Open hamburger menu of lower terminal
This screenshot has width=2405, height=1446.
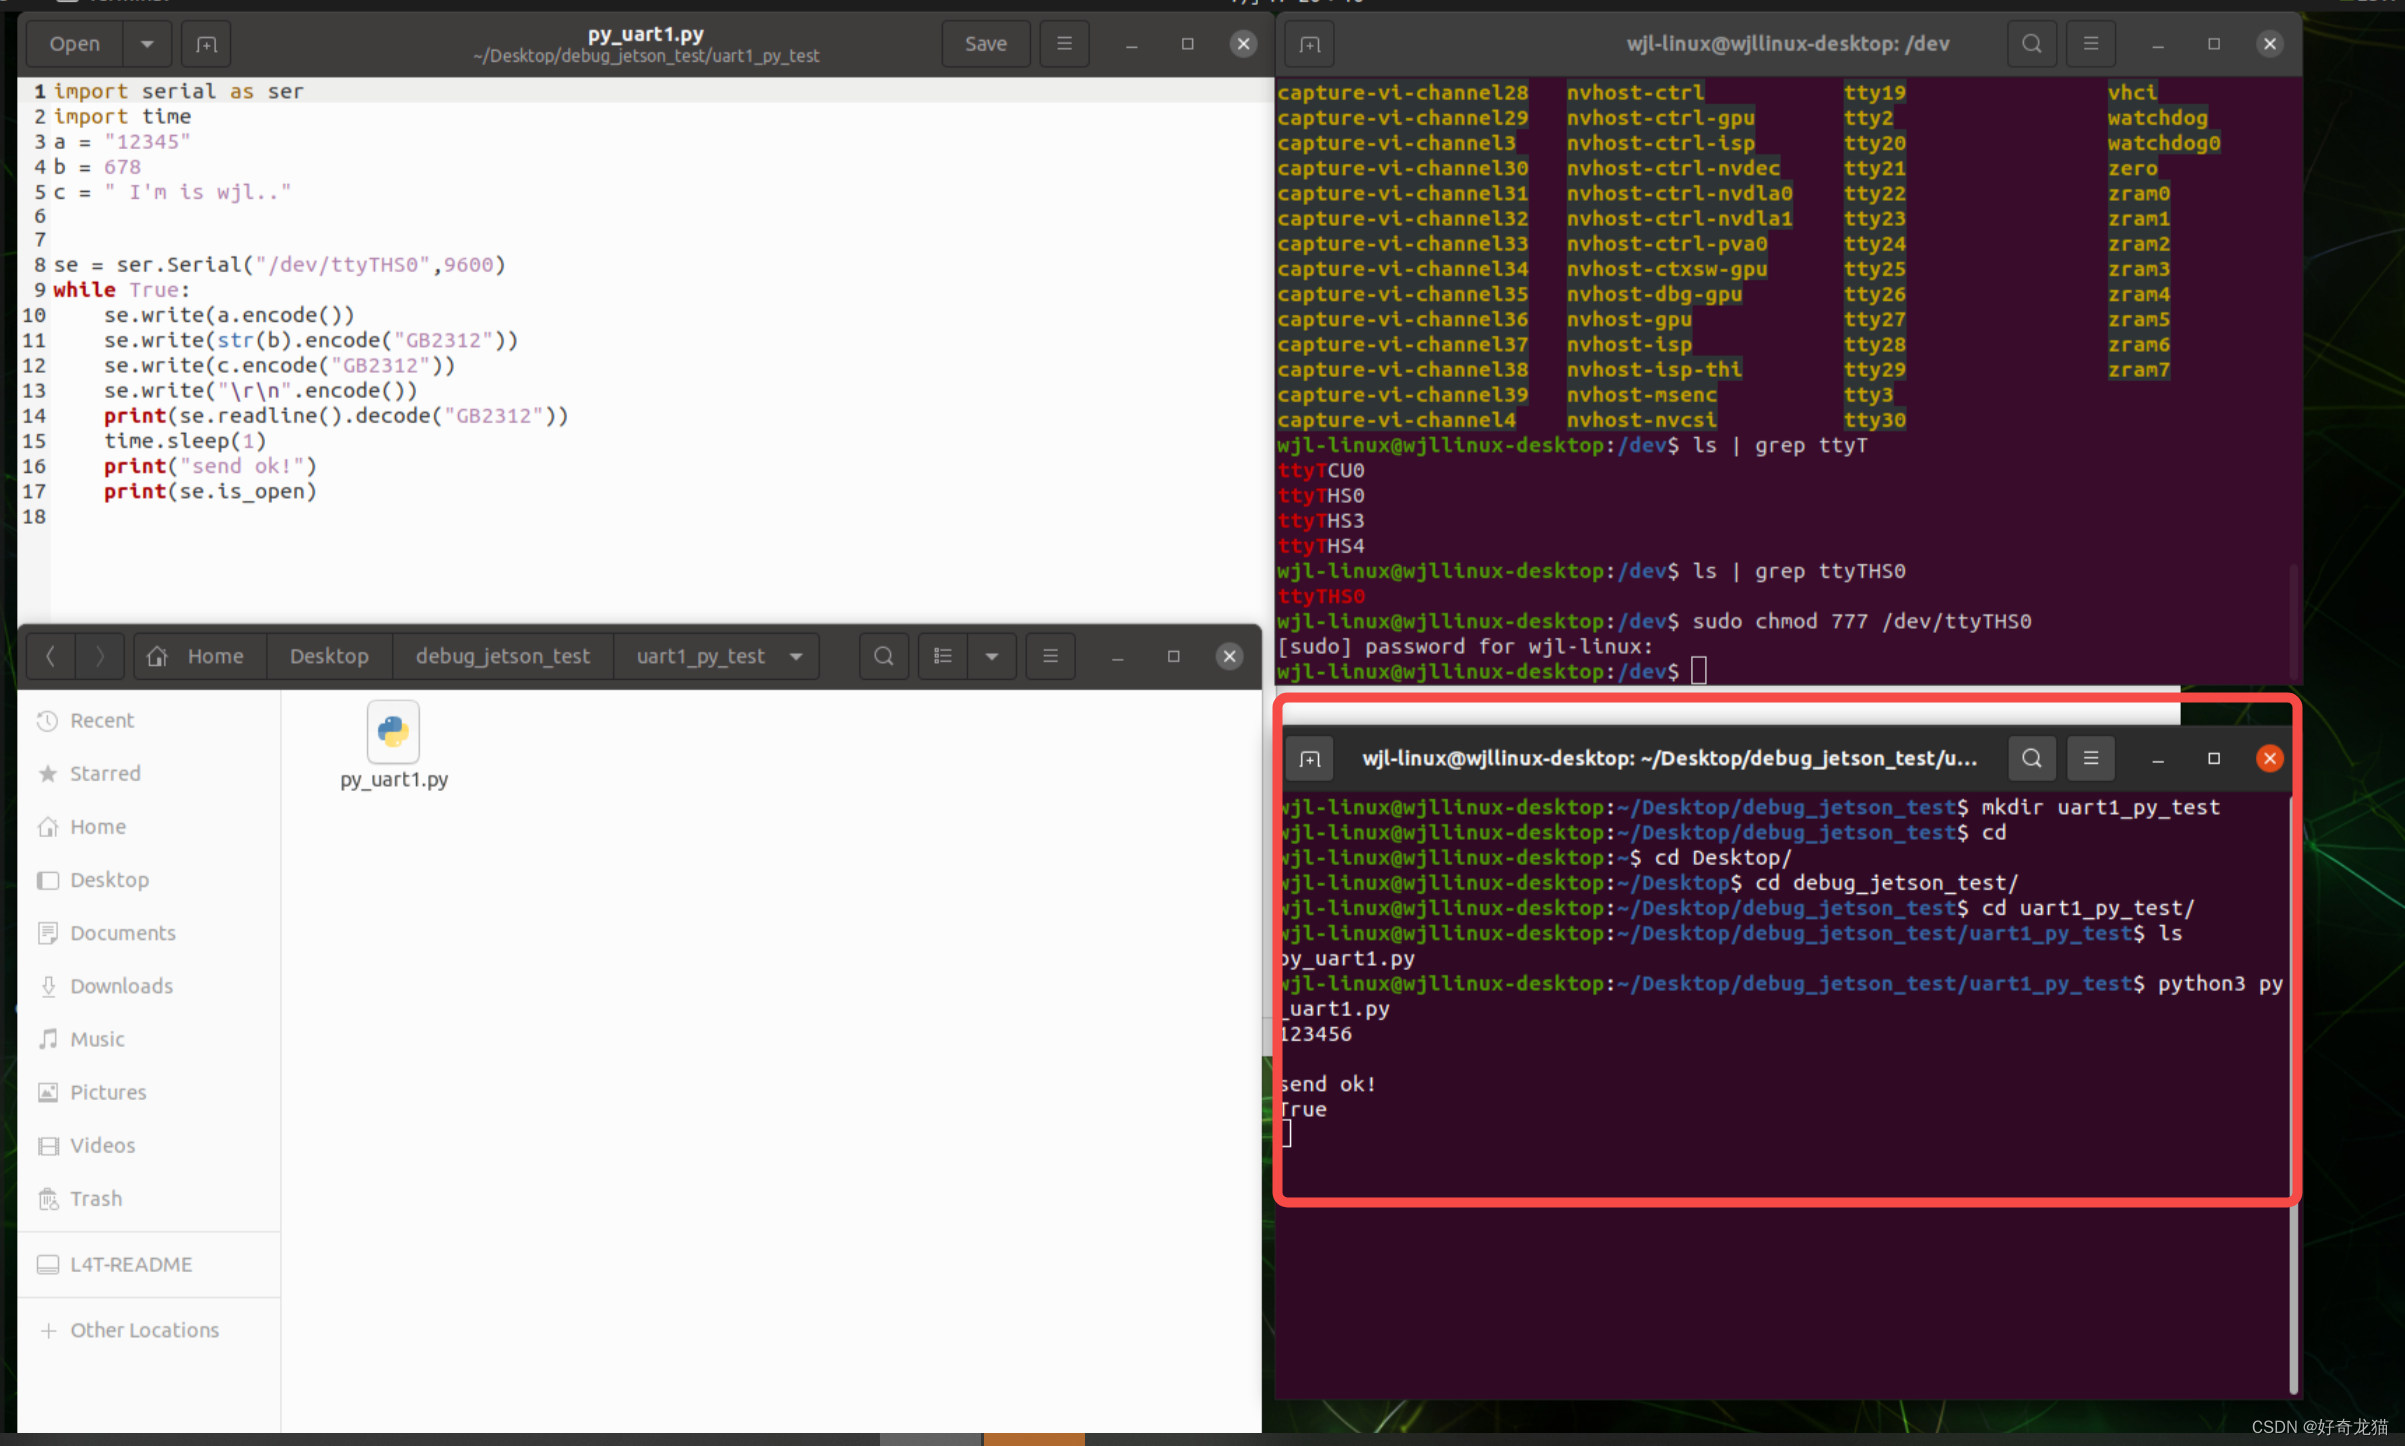2090,758
